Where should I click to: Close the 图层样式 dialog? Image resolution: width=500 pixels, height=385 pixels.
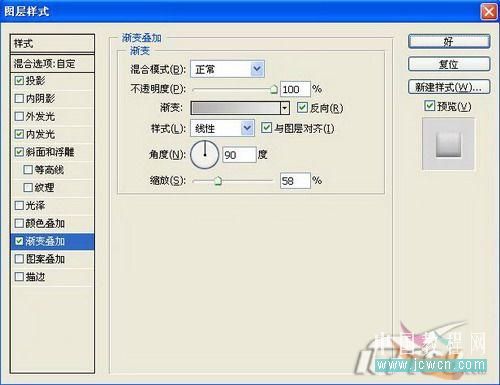pos(489,12)
